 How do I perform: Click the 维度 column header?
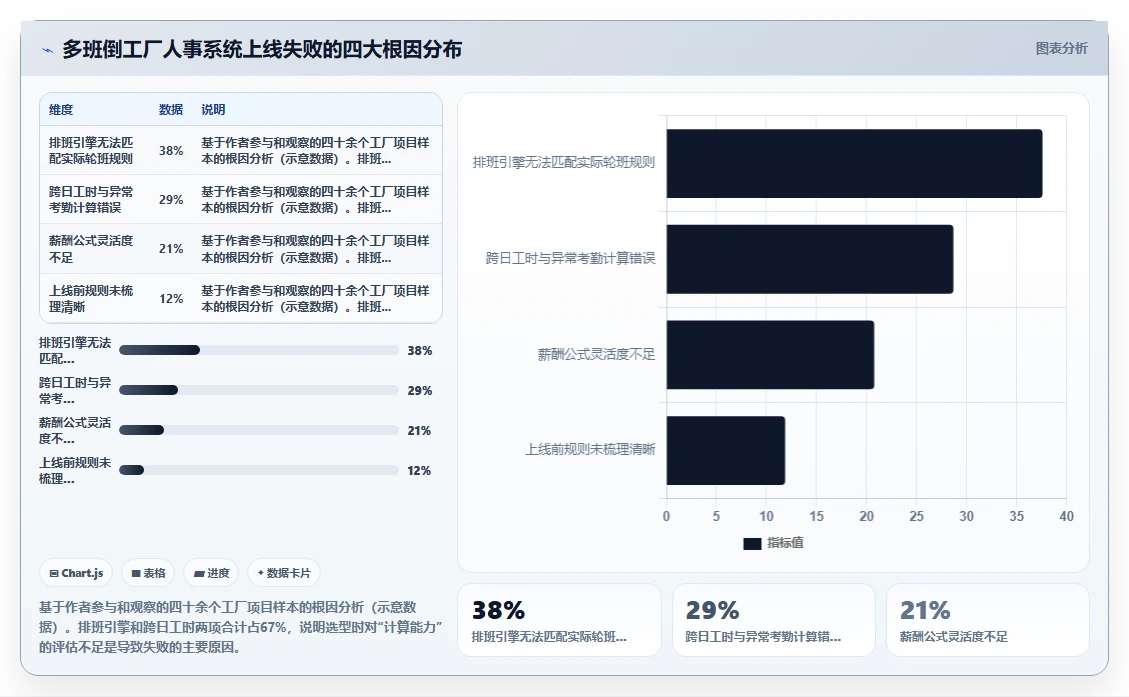coord(61,109)
